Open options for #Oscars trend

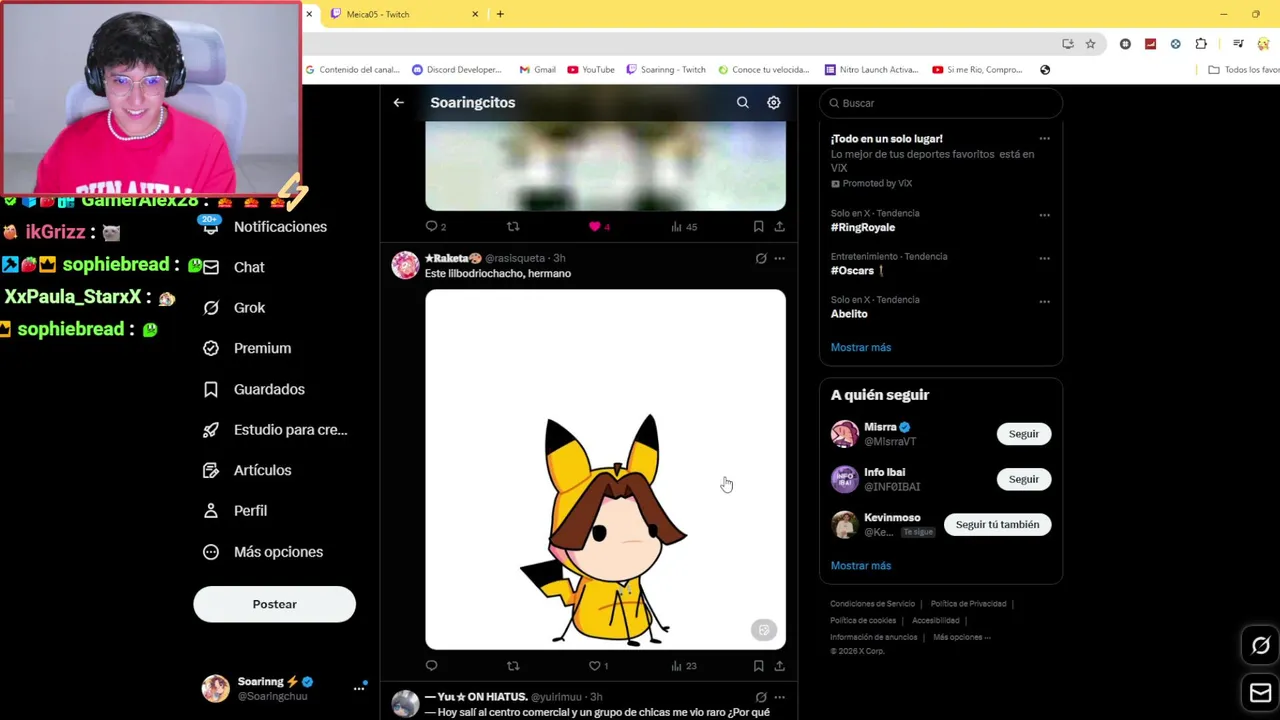[x=1044, y=258]
